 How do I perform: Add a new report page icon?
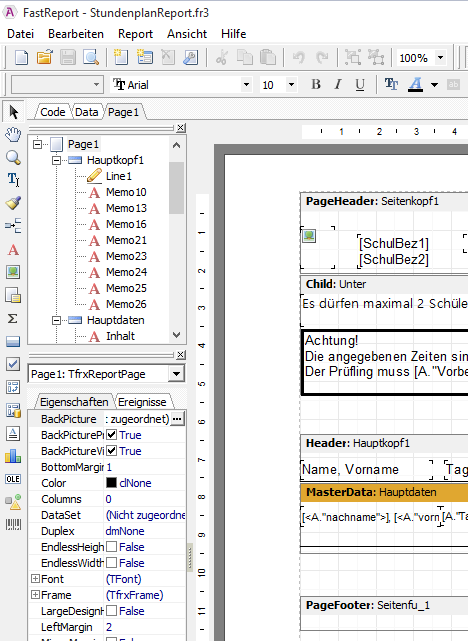pyautogui.click(x=121, y=57)
